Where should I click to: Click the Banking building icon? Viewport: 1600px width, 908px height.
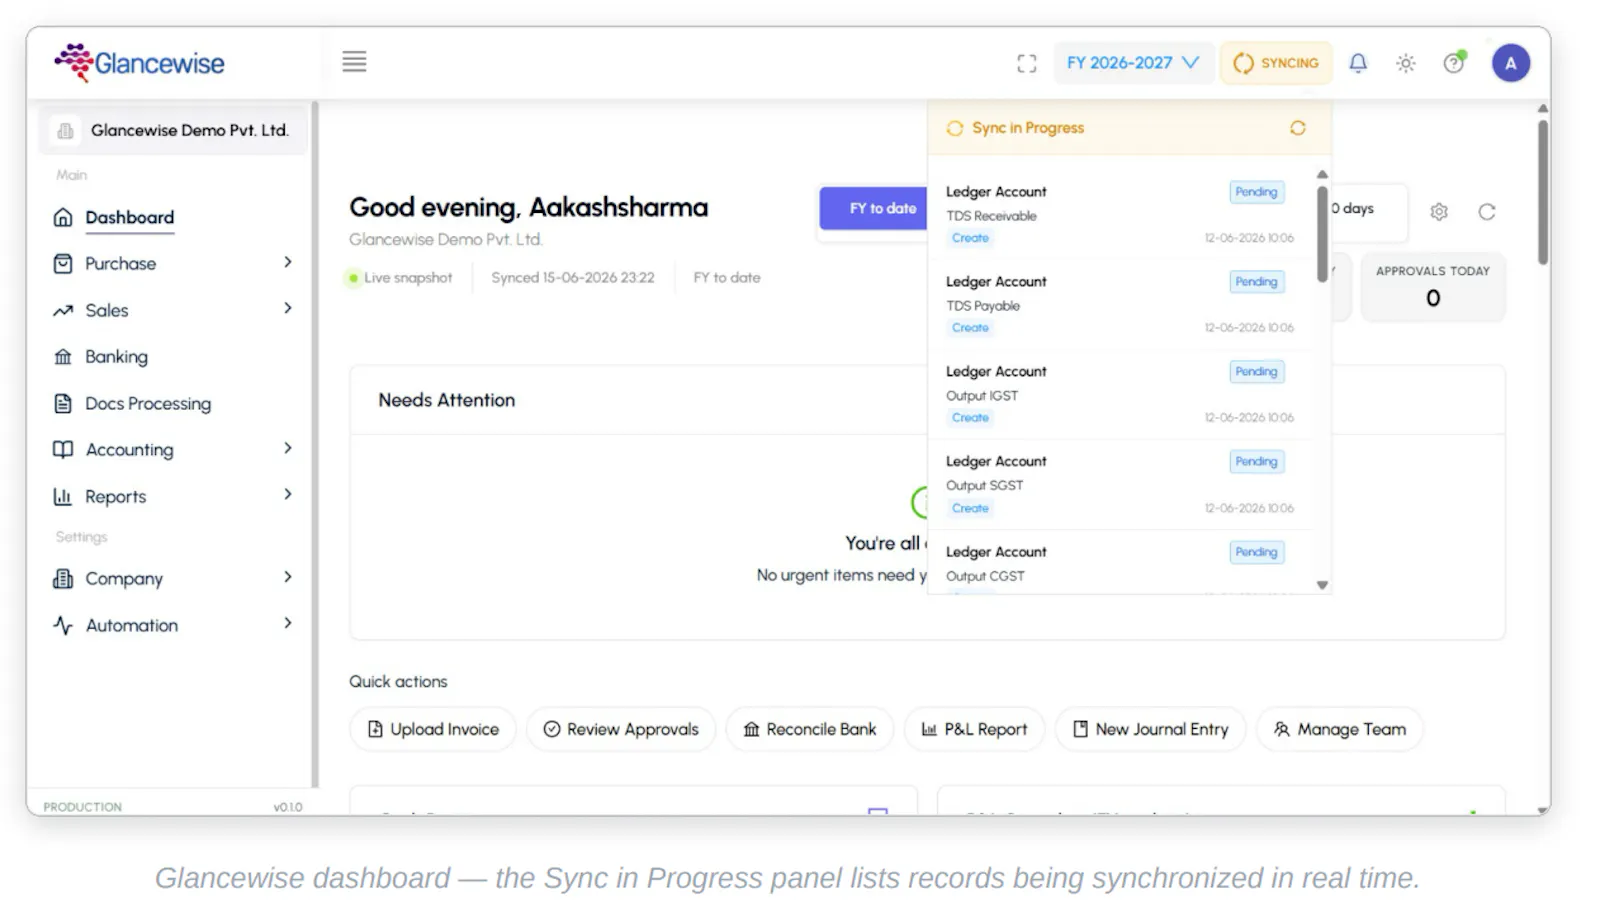(x=63, y=357)
